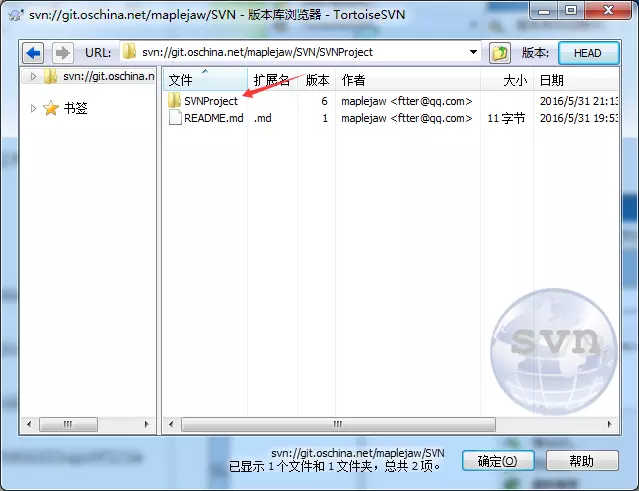
Task: Sort by the 作者 column header
Action: pos(408,80)
